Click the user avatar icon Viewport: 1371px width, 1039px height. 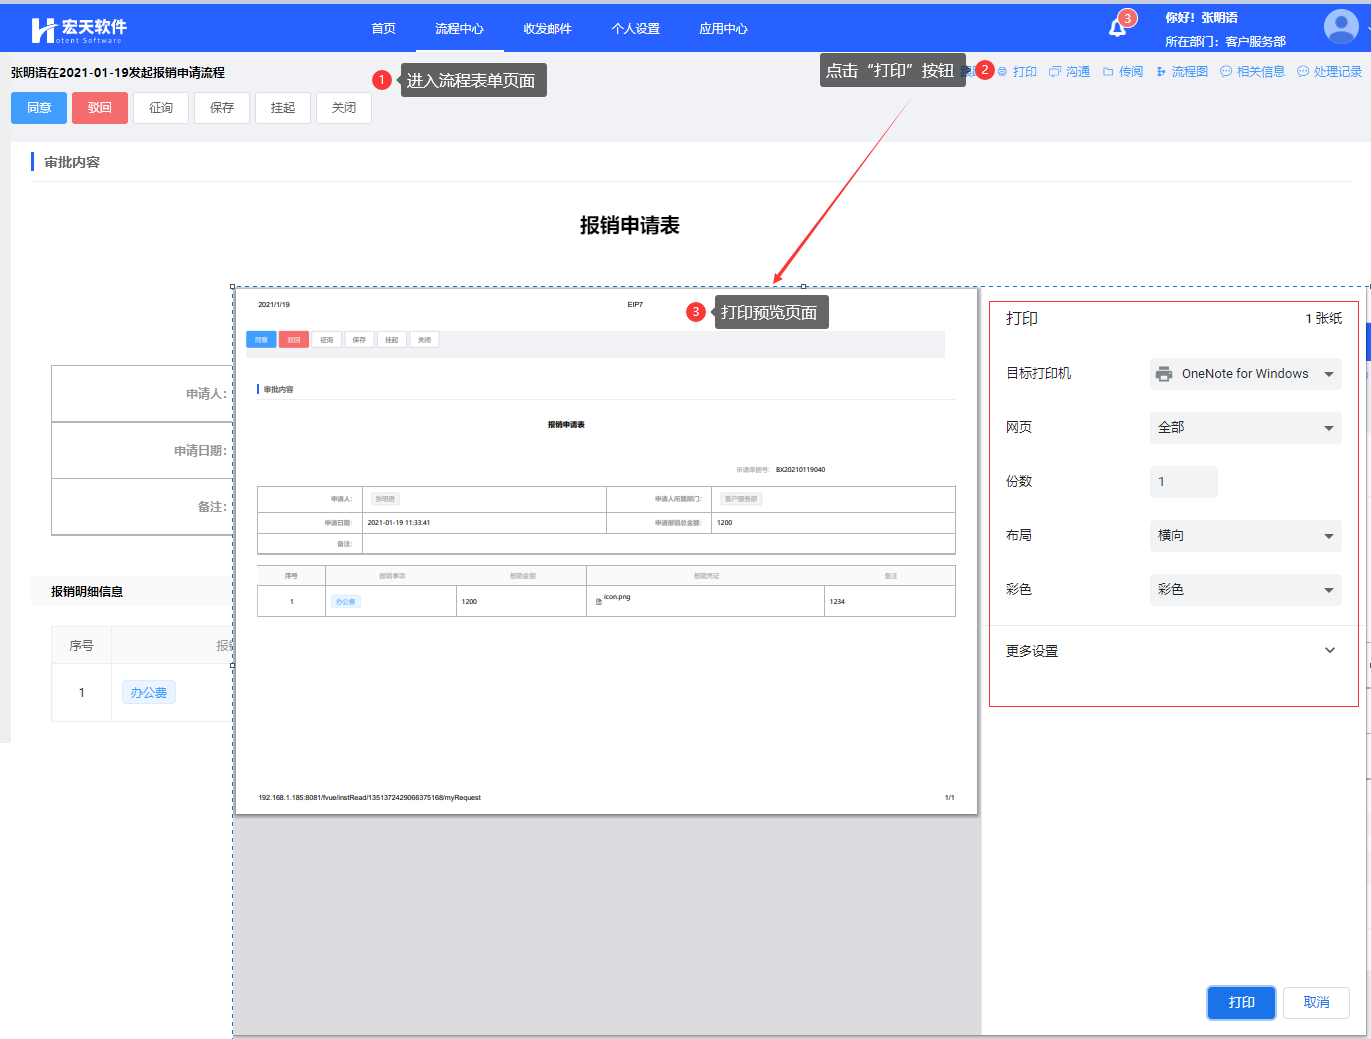1341,27
